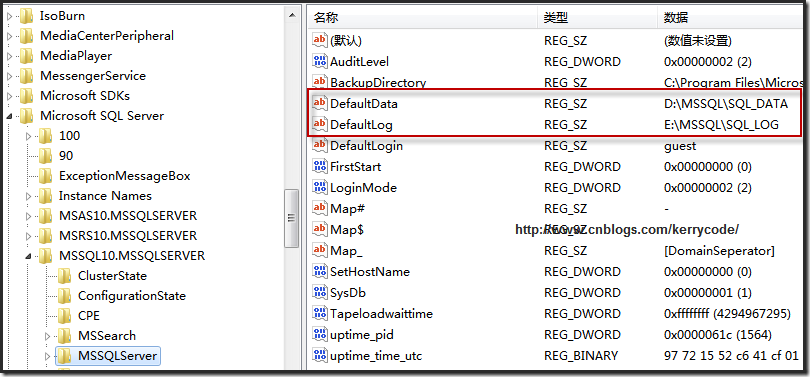Click the LoginMode DWORD icon
This screenshot has width=810, height=377.
click(x=320, y=187)
